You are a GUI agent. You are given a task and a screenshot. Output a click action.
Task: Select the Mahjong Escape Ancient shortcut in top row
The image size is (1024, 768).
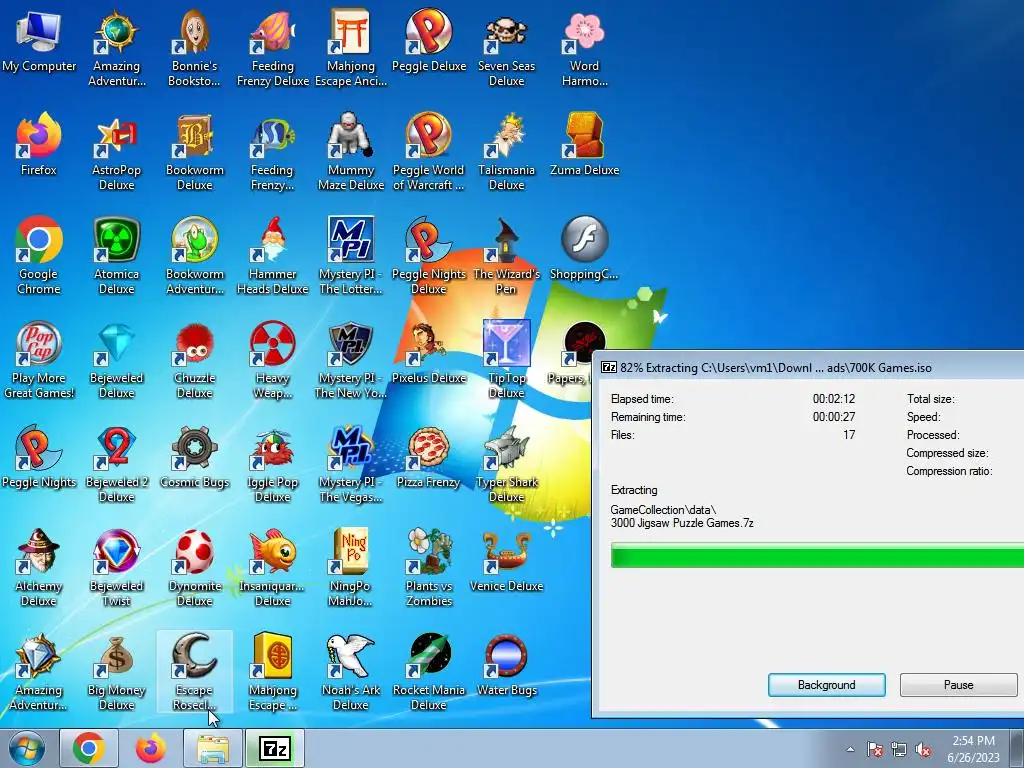click(351, 48)
